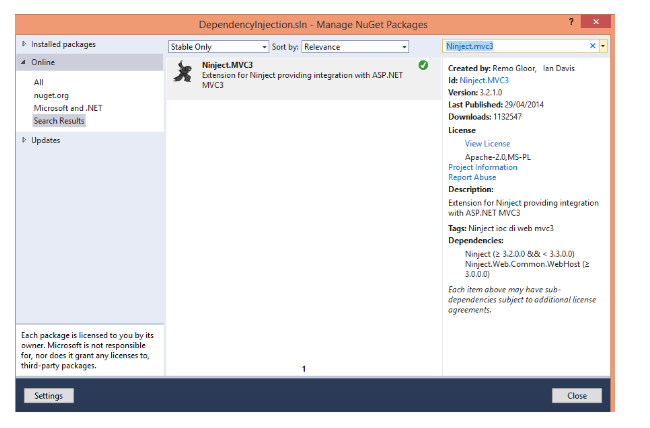The image size is (650, 428).
Task: Click the Report Abuse link
Action: [472, 177]
